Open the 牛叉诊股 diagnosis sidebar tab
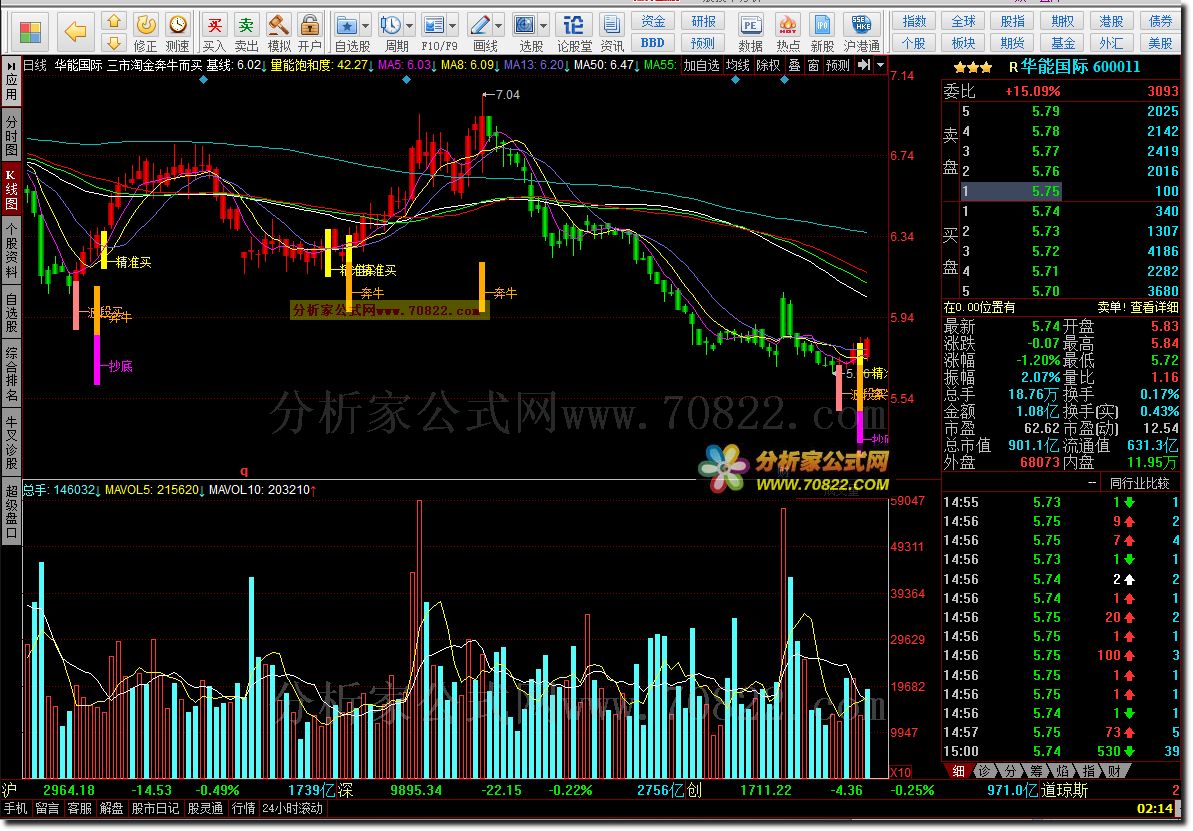This screenshot has height=831, width=1193. tap(11, 442)
